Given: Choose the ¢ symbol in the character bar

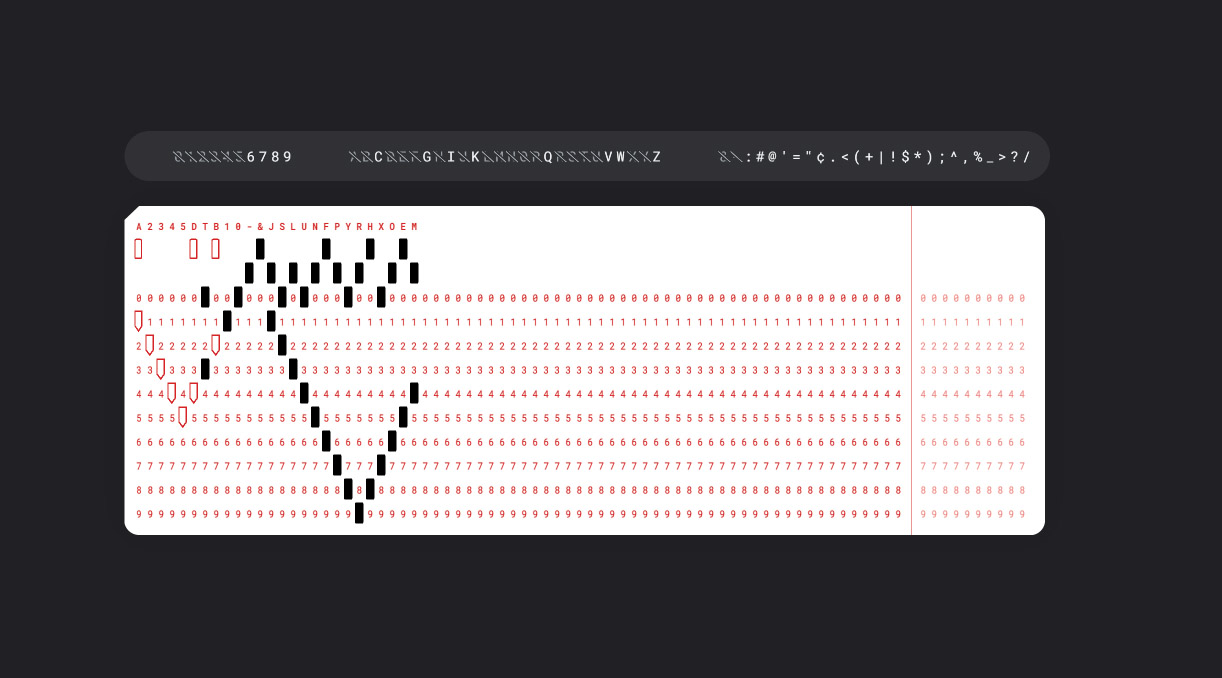Looking at the screenshot, I should (x=821, y=157).
